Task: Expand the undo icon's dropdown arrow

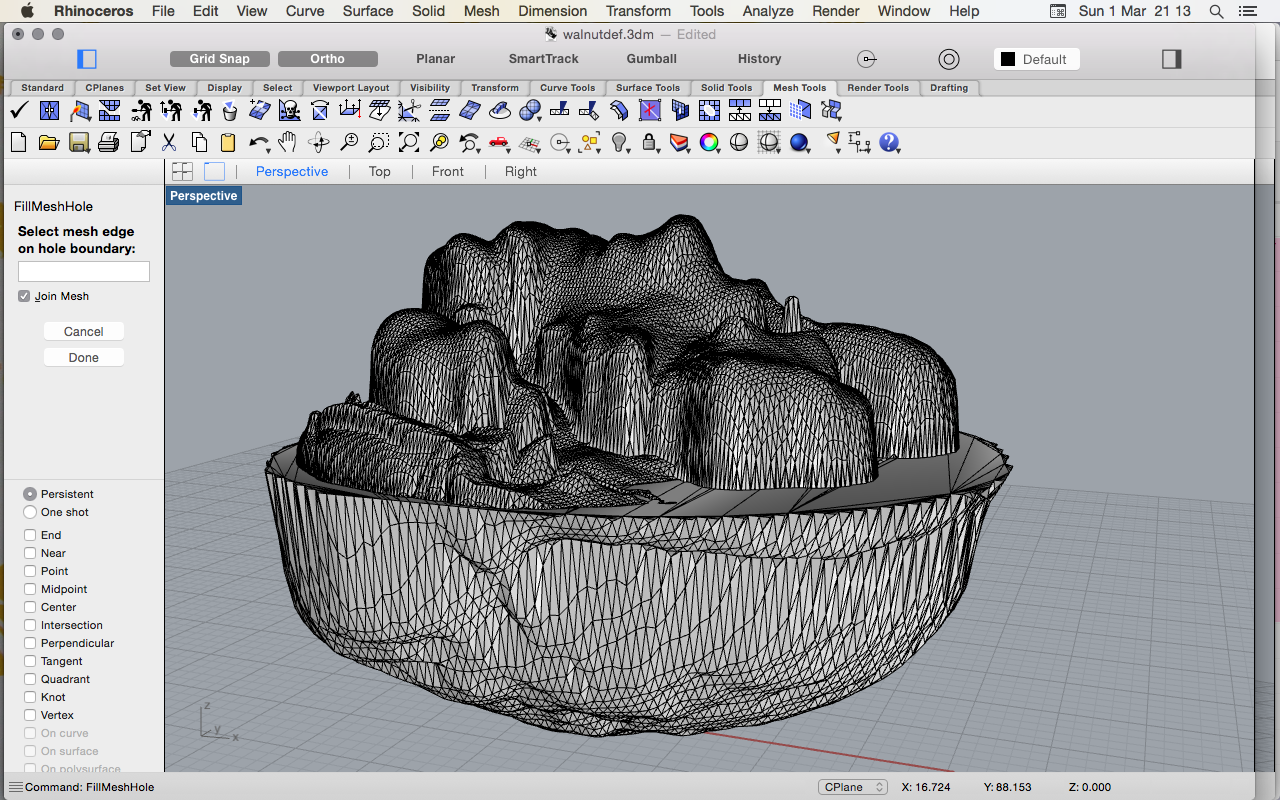Action: point(268,149)
